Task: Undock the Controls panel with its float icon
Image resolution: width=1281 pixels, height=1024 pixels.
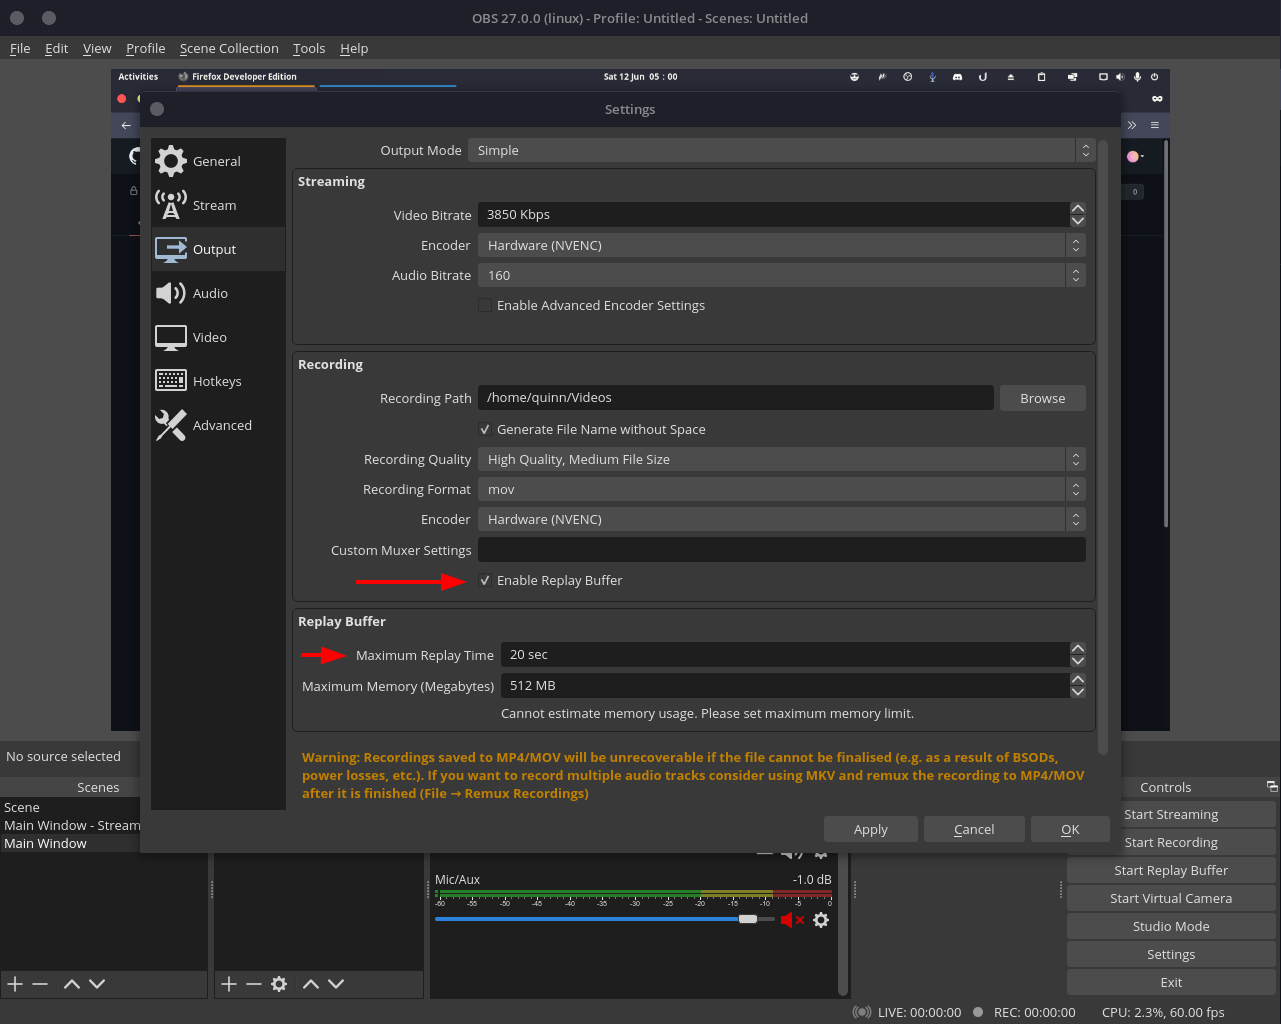Action: [x=1272, y=787]
